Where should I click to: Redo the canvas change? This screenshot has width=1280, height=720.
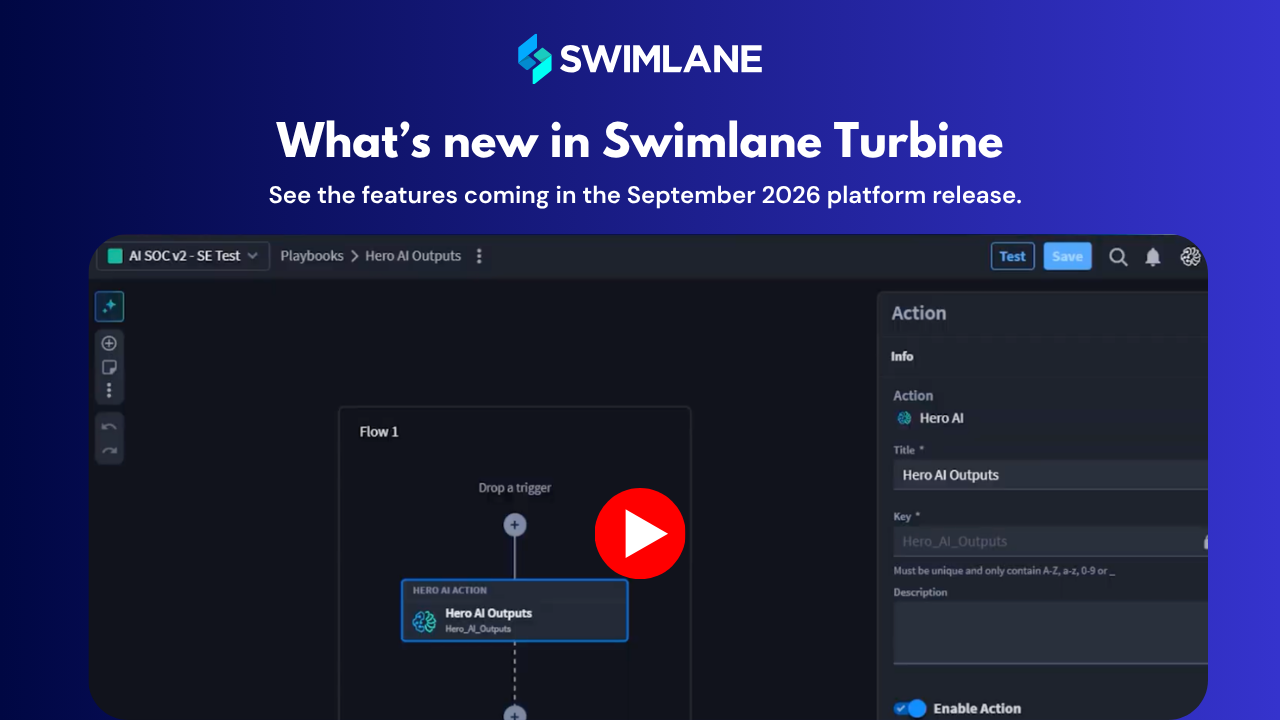pos(109,450)
